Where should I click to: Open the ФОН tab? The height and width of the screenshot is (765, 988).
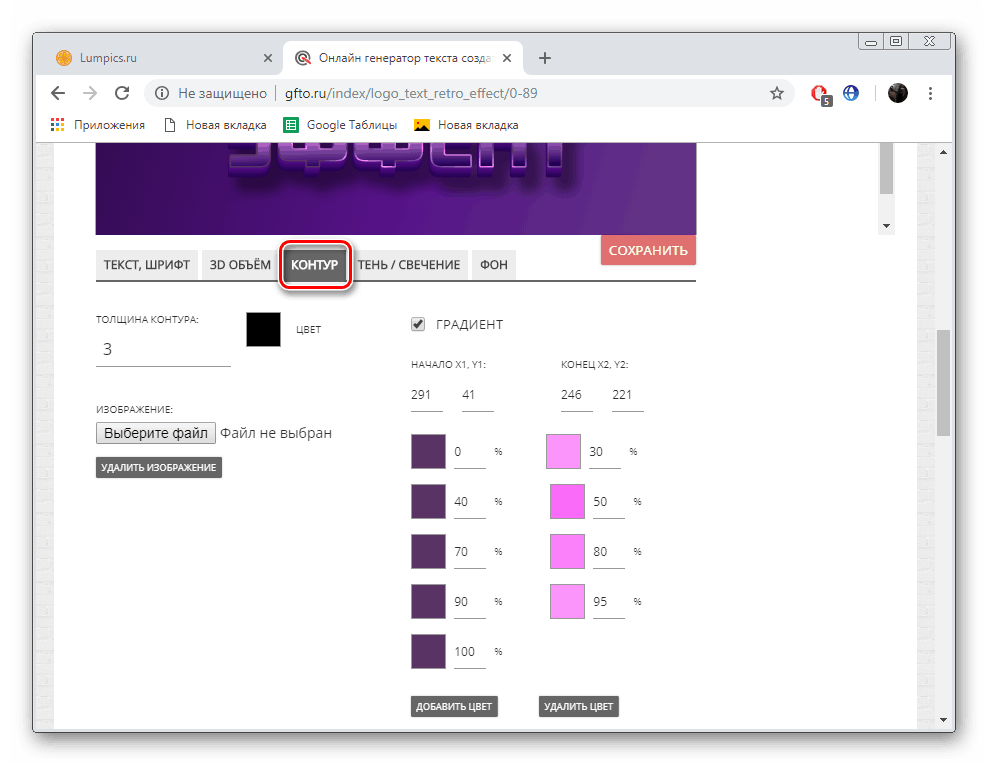[x=494, y=265]
